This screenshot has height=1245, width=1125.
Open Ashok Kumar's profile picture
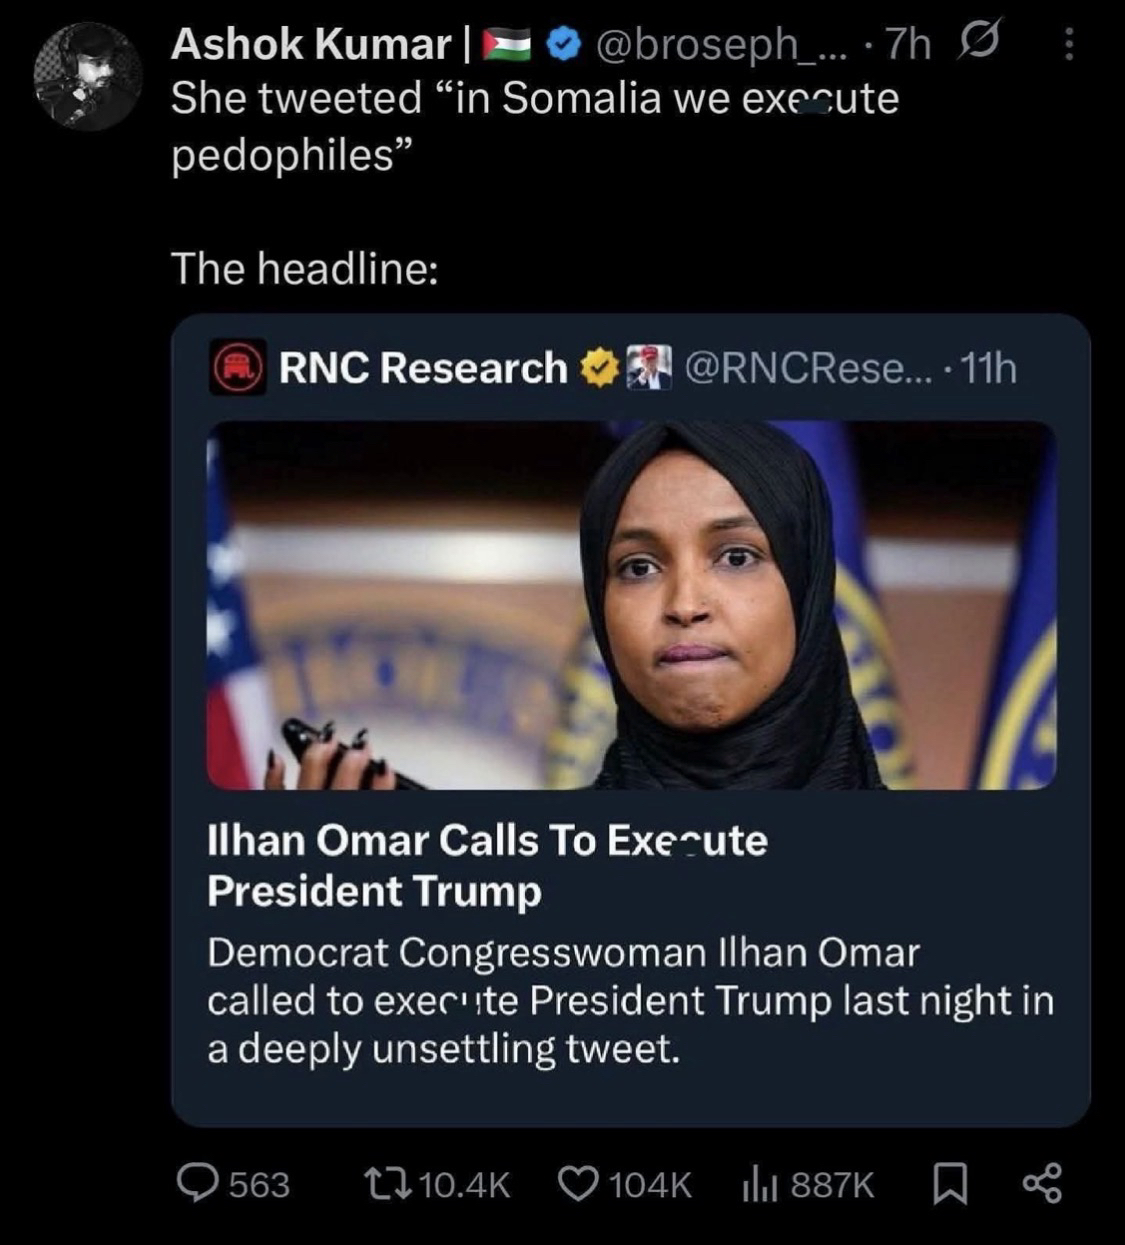click(87, 76)
